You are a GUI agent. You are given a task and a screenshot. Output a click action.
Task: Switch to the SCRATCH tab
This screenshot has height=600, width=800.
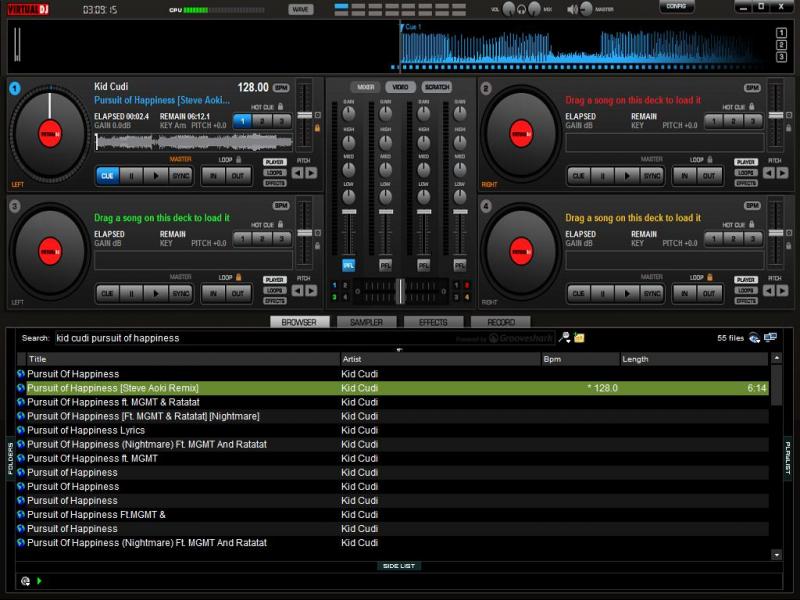coord(437,87)
